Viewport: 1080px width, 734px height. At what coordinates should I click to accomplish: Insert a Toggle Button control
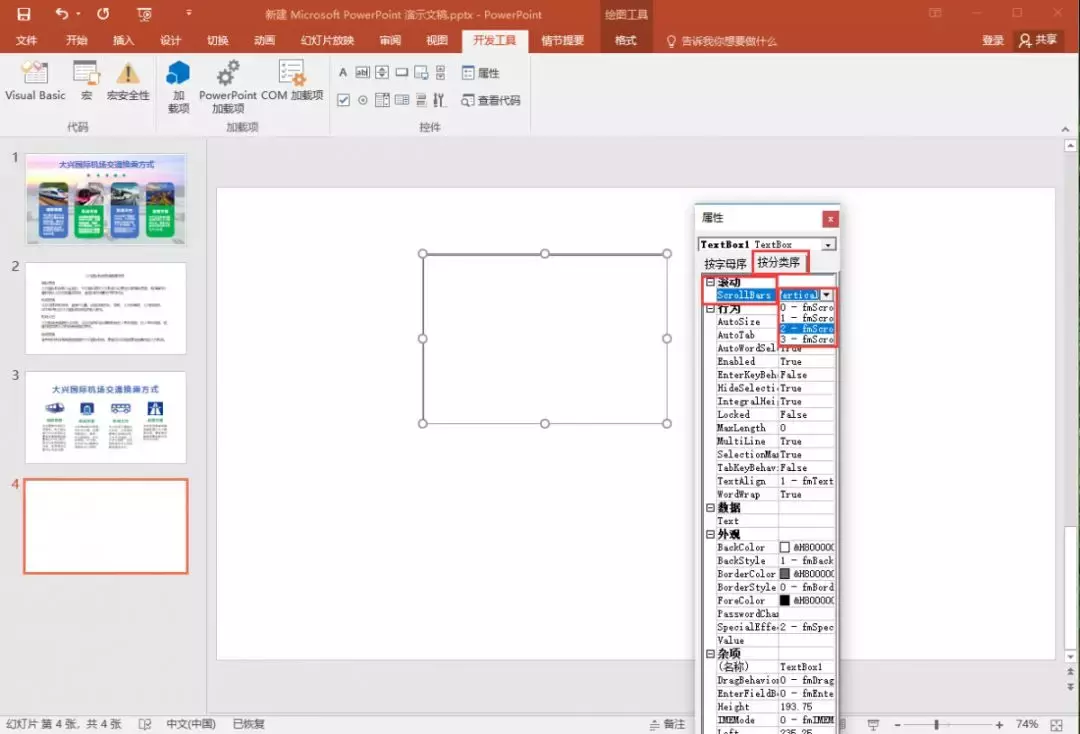click(x=421, y=100)
